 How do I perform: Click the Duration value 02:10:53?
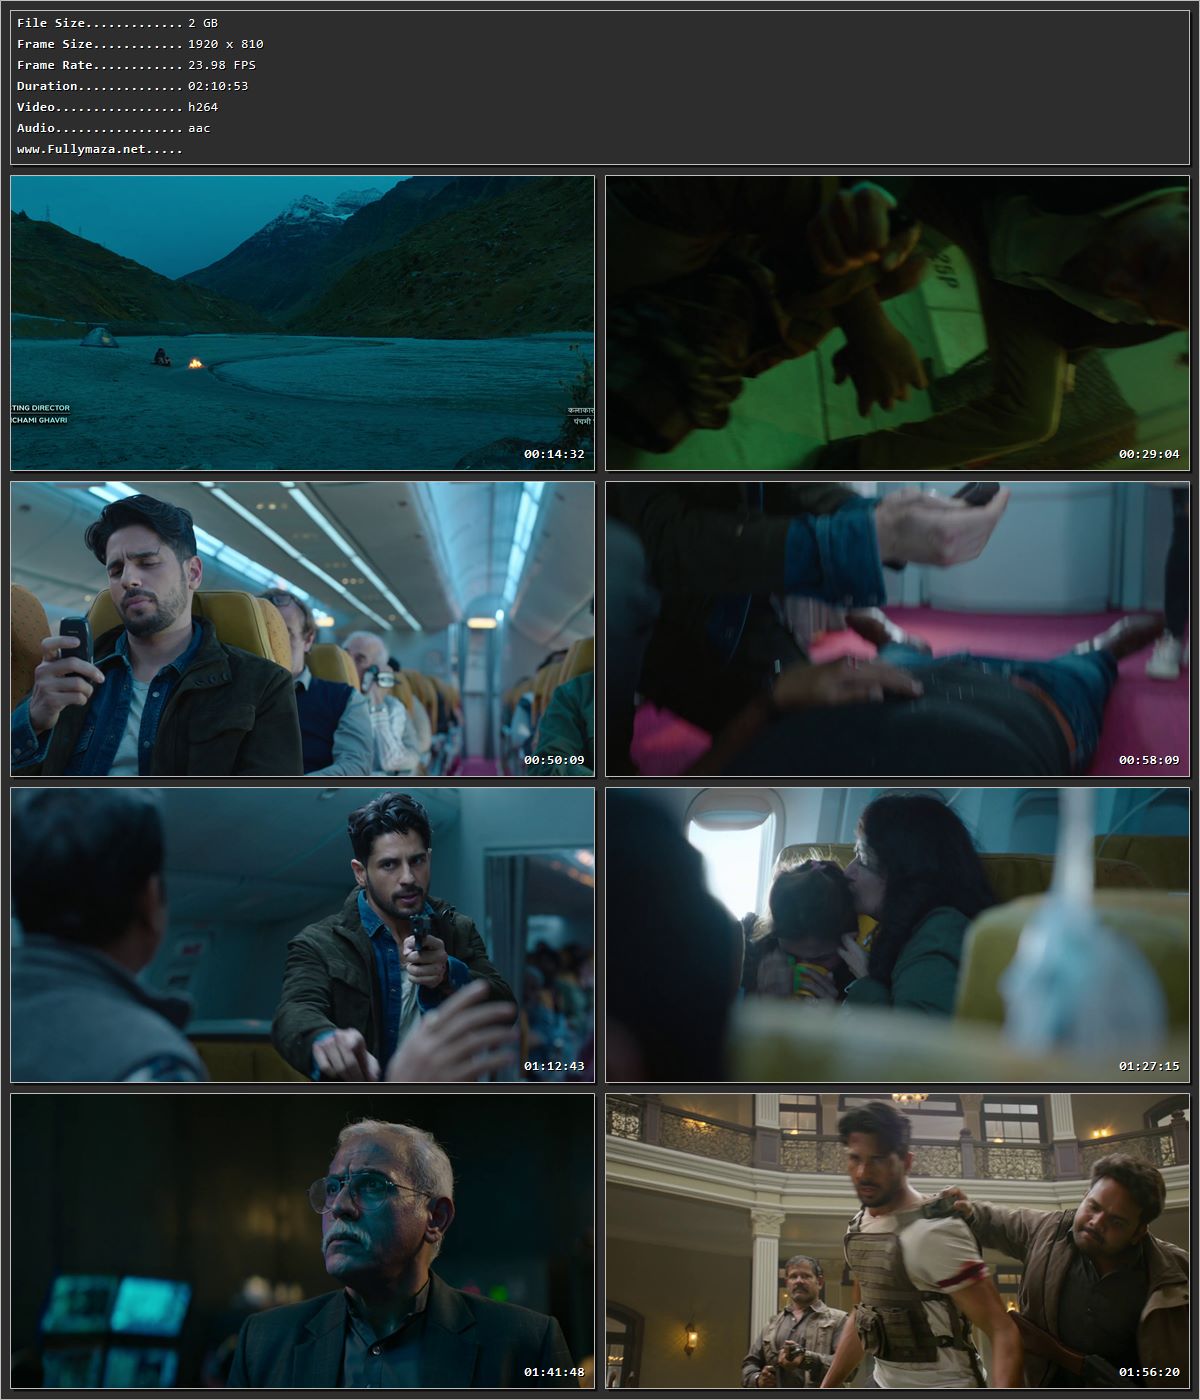pos(218,86)
